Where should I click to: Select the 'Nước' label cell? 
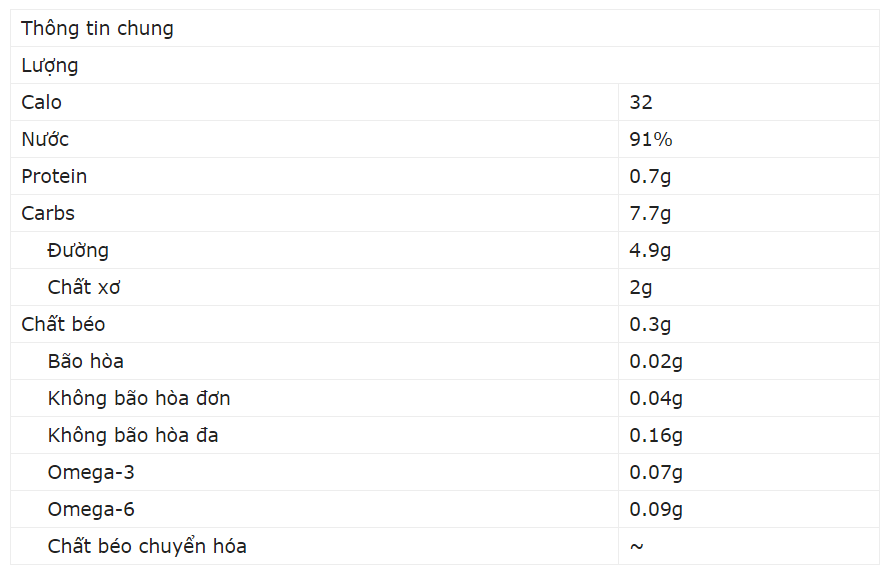[315, 139]
